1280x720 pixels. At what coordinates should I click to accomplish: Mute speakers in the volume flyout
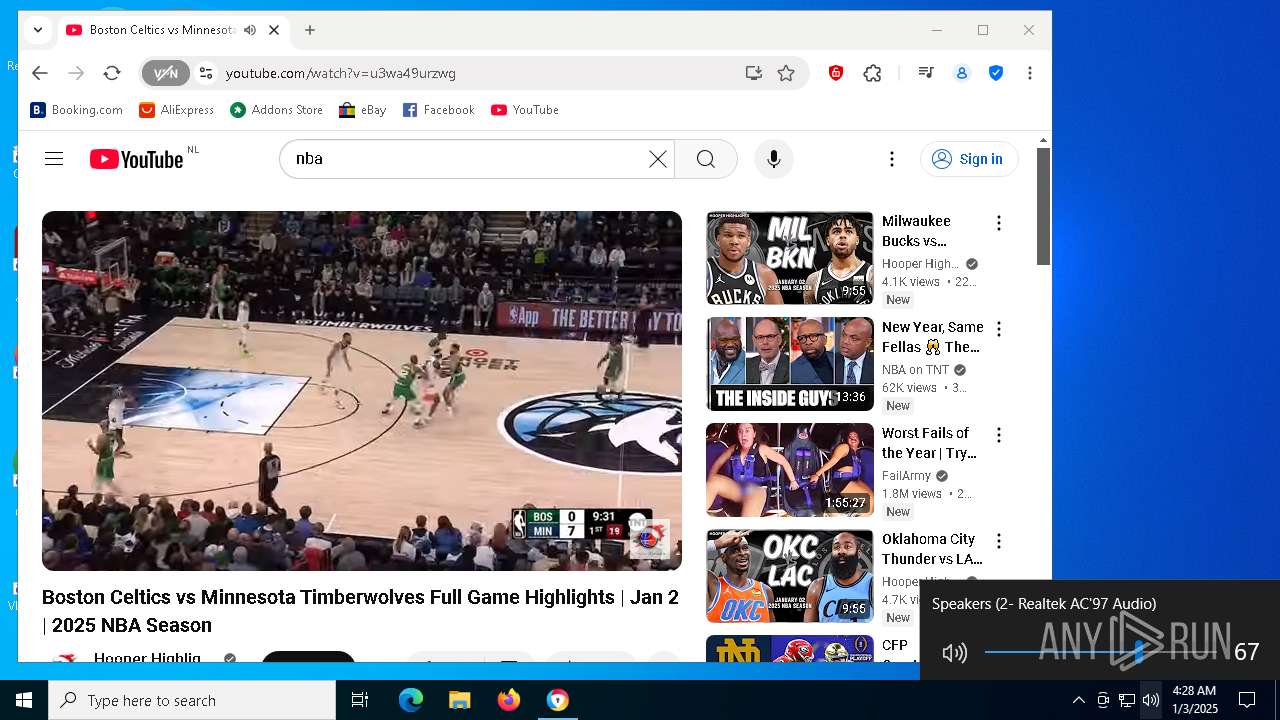click(955, 653)
